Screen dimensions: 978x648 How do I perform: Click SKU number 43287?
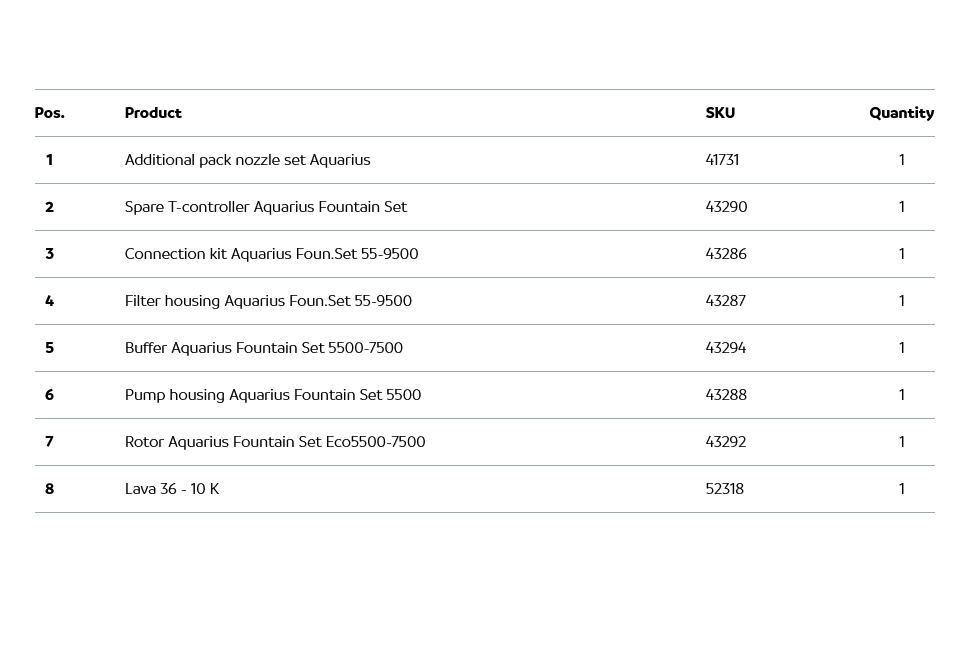tap(726, 301)
